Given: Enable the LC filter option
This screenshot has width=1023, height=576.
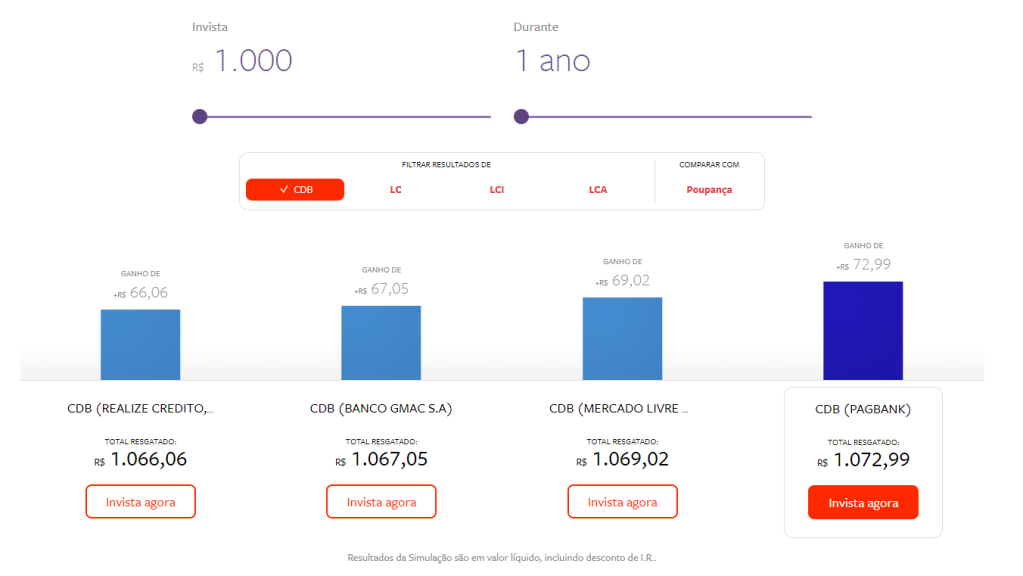Looking at the screenshot, I should (x=396, y=189).
